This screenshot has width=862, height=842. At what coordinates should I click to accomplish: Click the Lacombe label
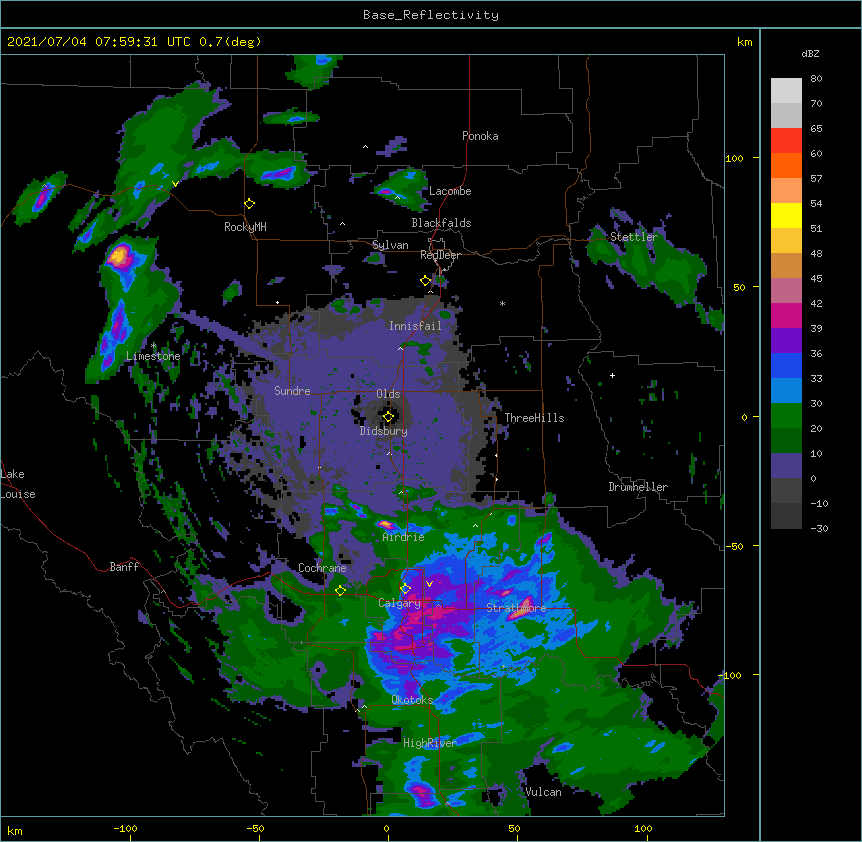click(450, 191)
